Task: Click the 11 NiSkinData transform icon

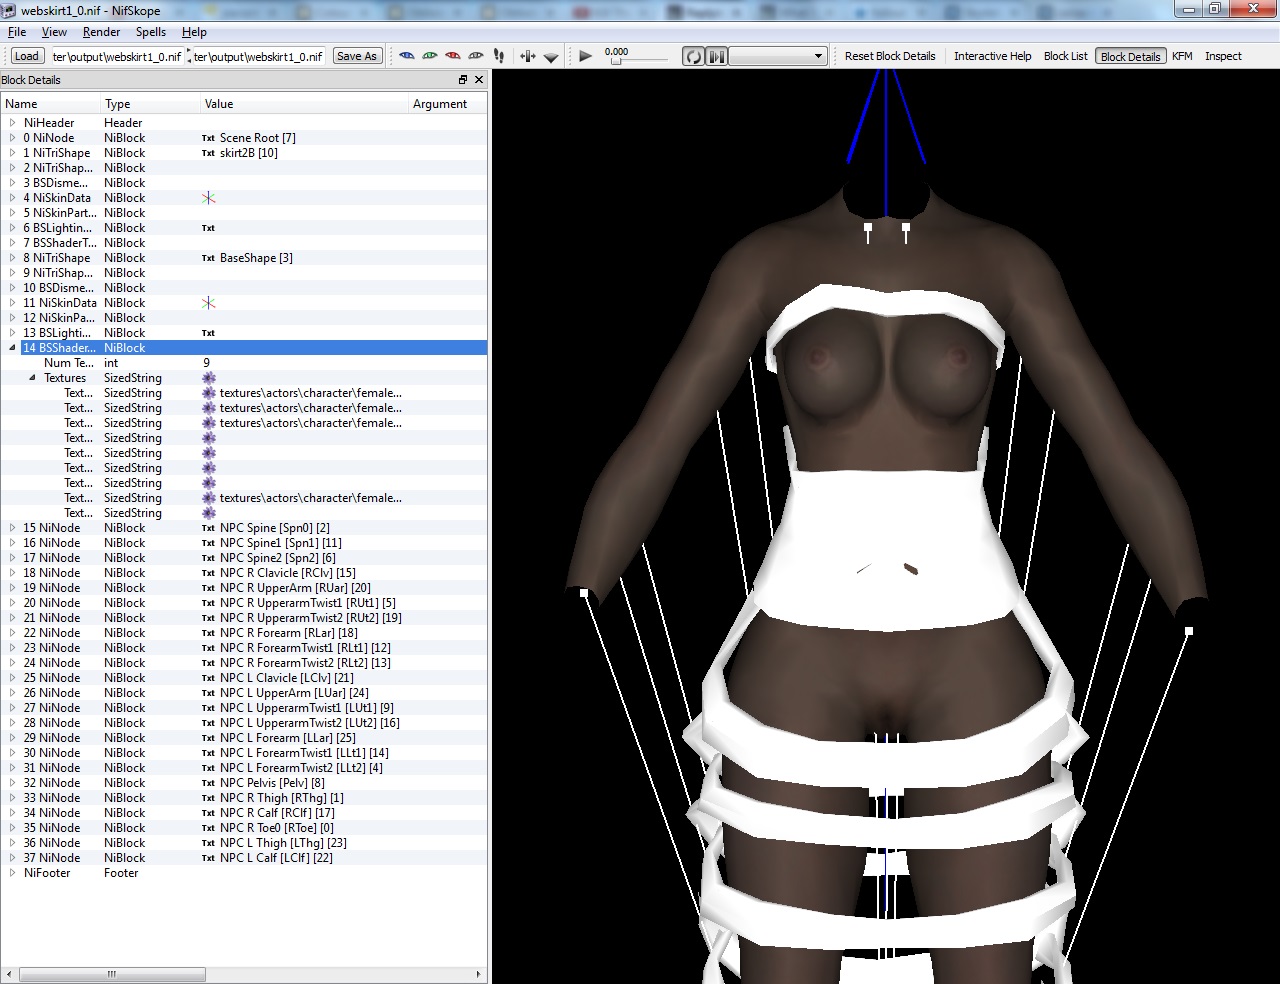Action: [208, 303]
